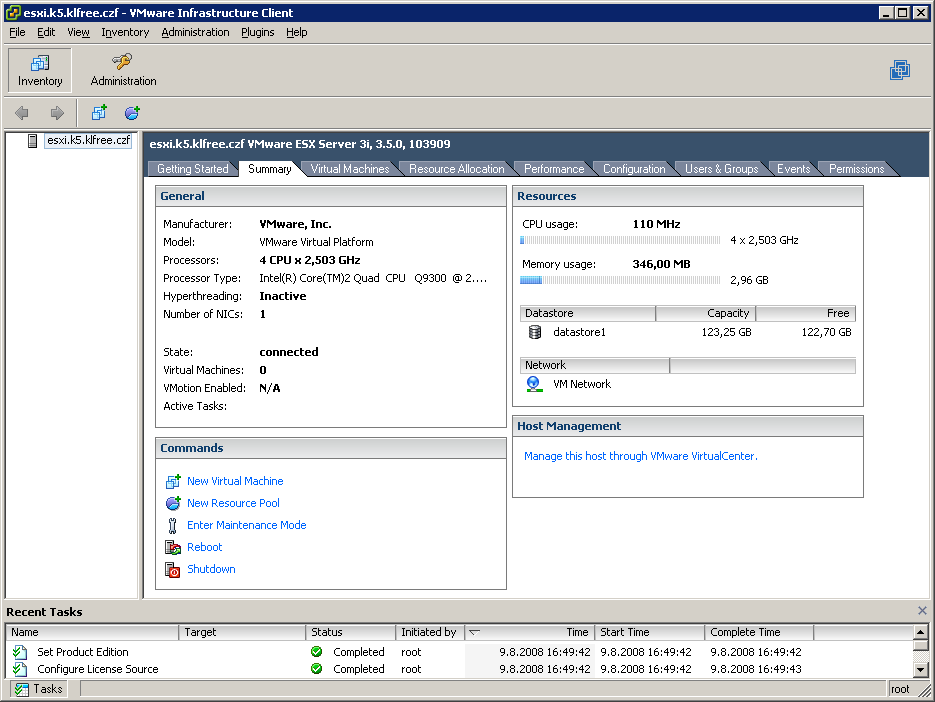Click the Set Product Edition task icon

(x=20, y=652)
